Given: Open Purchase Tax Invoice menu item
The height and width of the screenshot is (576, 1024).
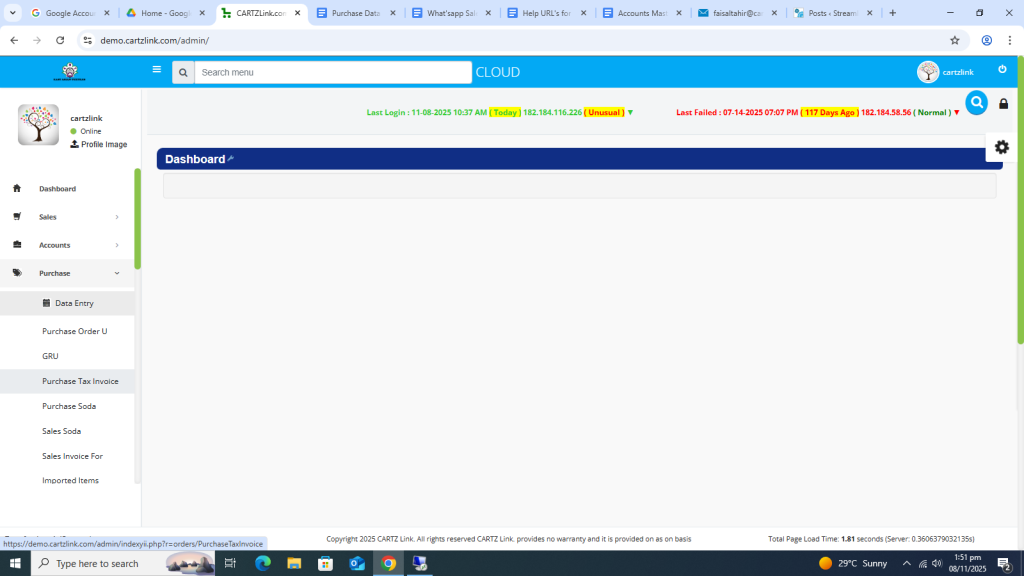Looking at the screenshot, I should [80, 381].
